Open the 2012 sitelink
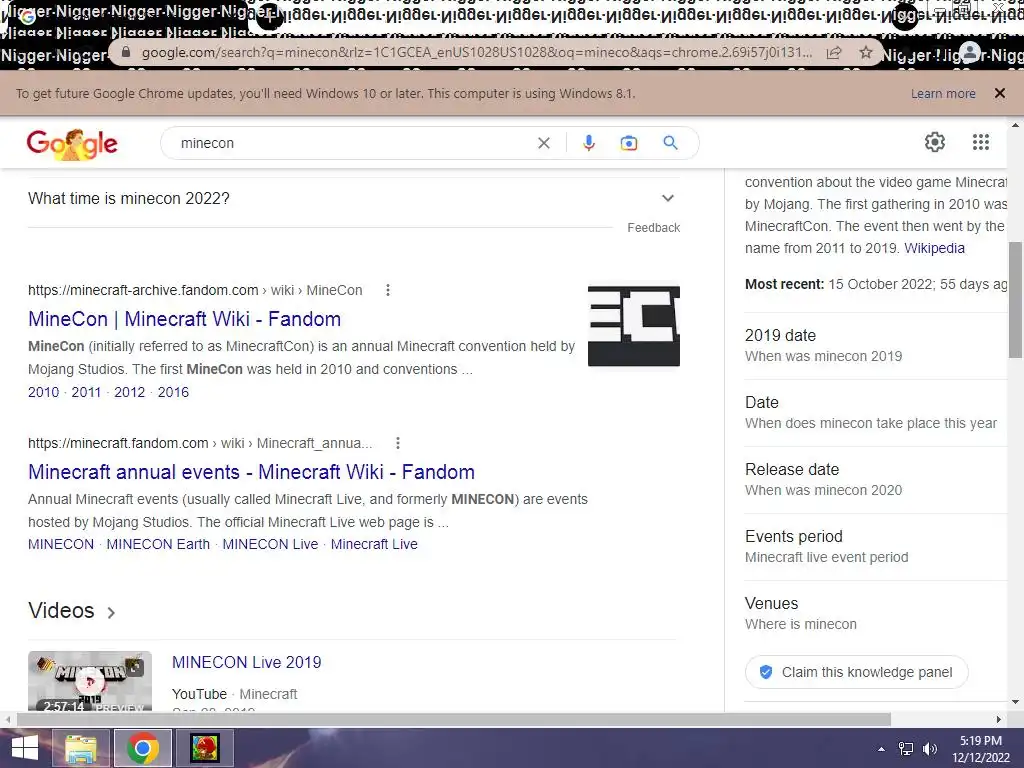 [x=129, y=392]
